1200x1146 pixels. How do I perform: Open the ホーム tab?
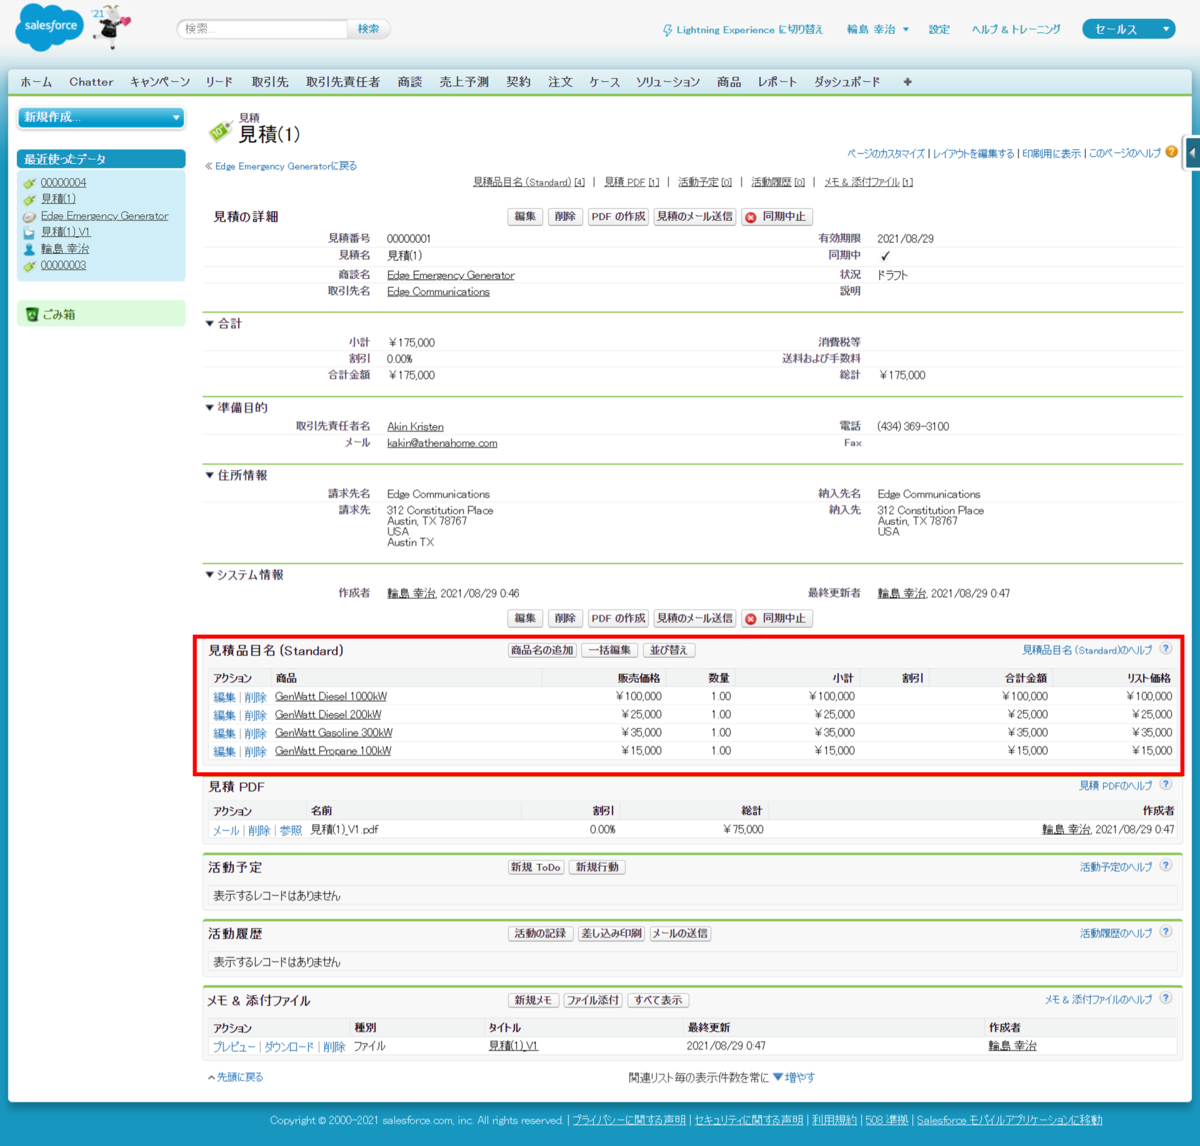tap(36, 82)
